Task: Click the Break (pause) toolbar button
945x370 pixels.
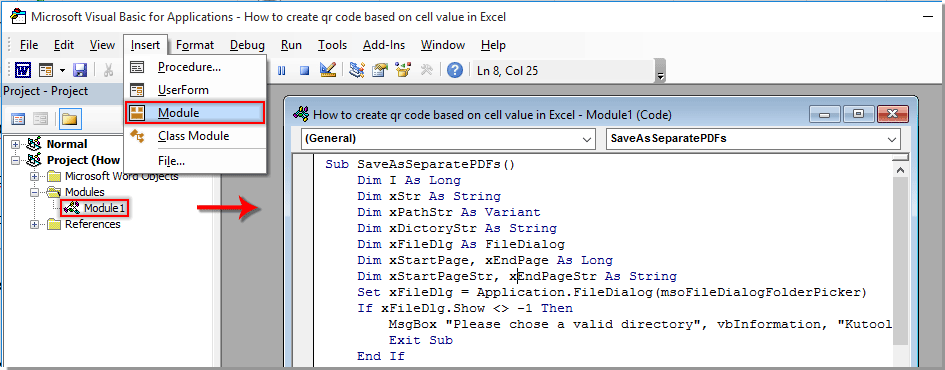Action: tap(281, 71)
